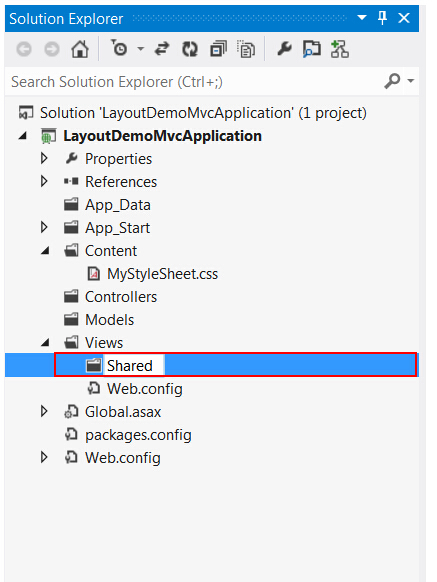The width and height of the screenshot is (437, 582).
Task: Click the Home icon in toolbar
Action: [x=80, y=49]
